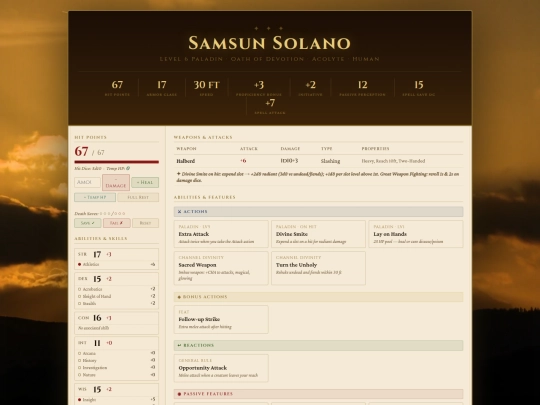
Task: Click the CON 16 ability score
Action: click(x=97, y=318)
